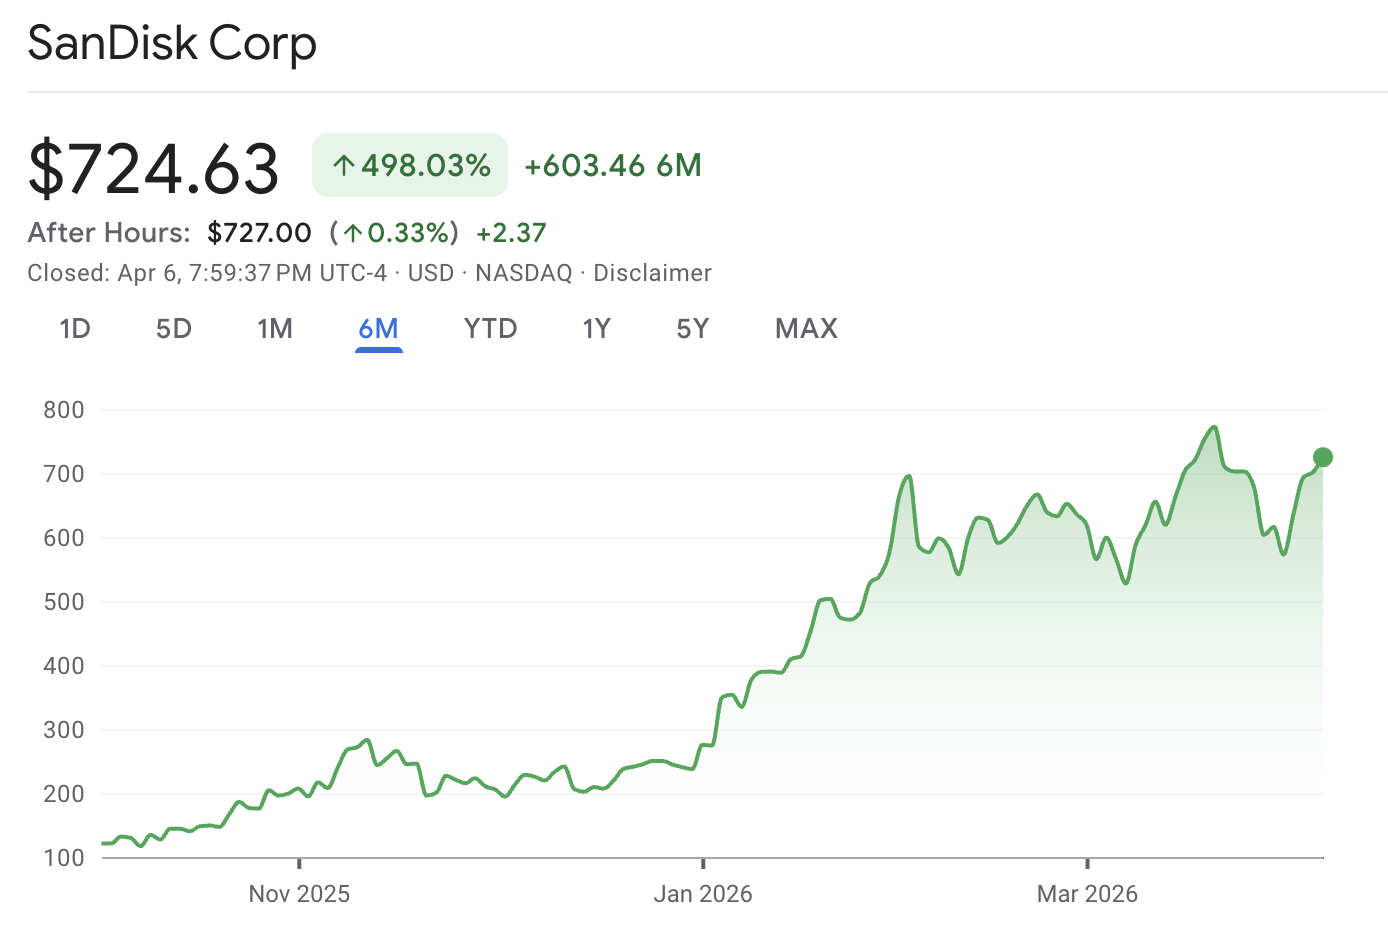
Task: Switch to the 5D time range
Action: click(x=173, y=328)
